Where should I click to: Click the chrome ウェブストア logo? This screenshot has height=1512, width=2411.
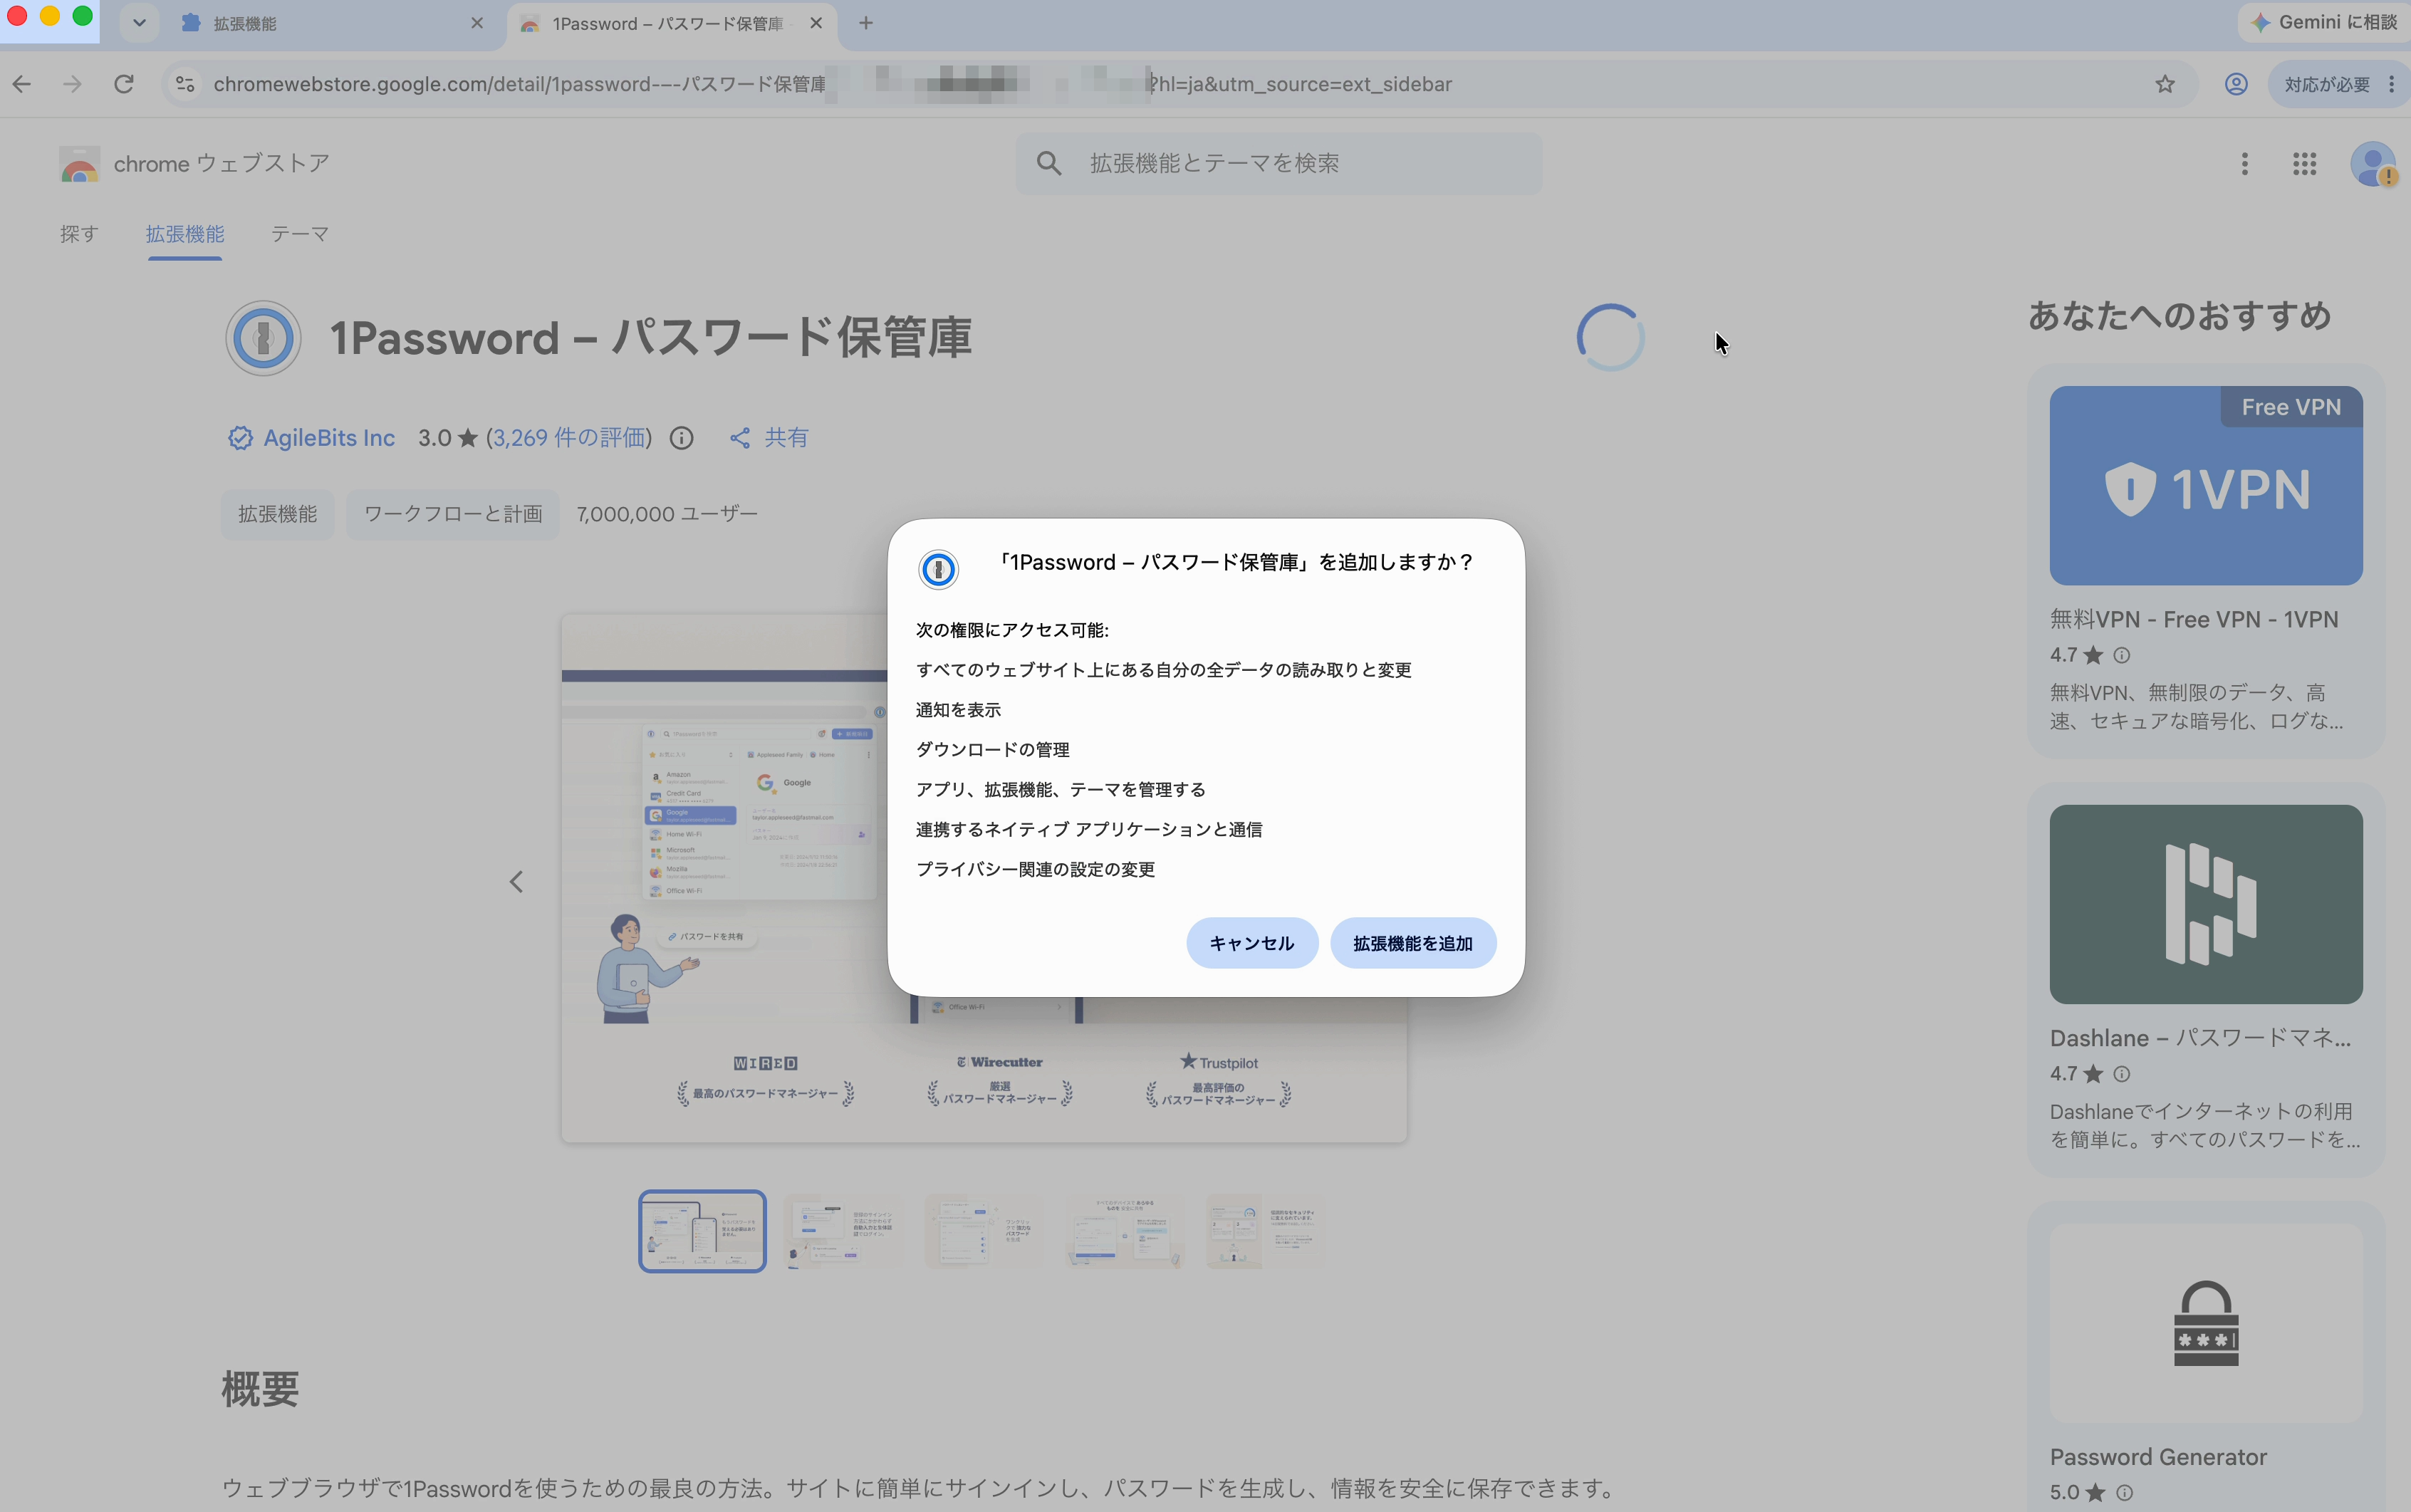194,163
